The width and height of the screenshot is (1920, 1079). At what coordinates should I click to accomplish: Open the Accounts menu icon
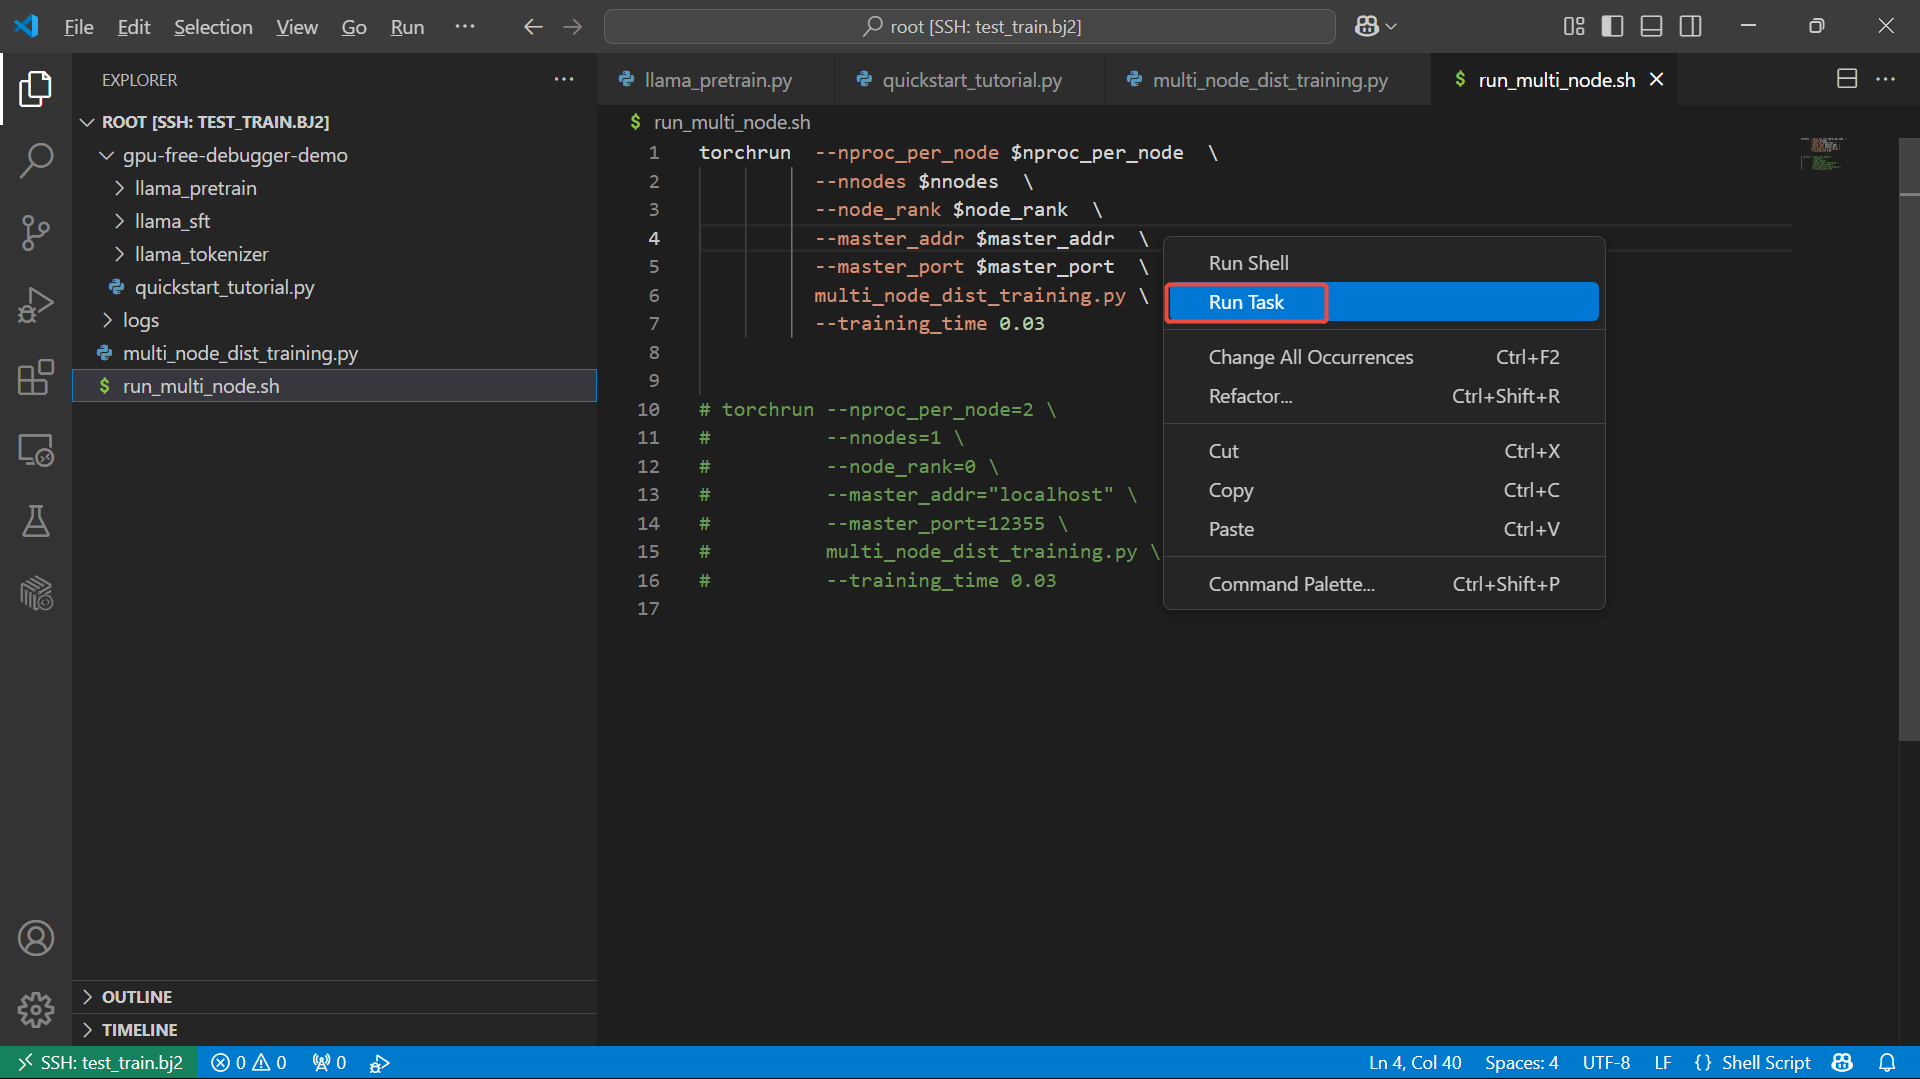click(x=36, y=938)
